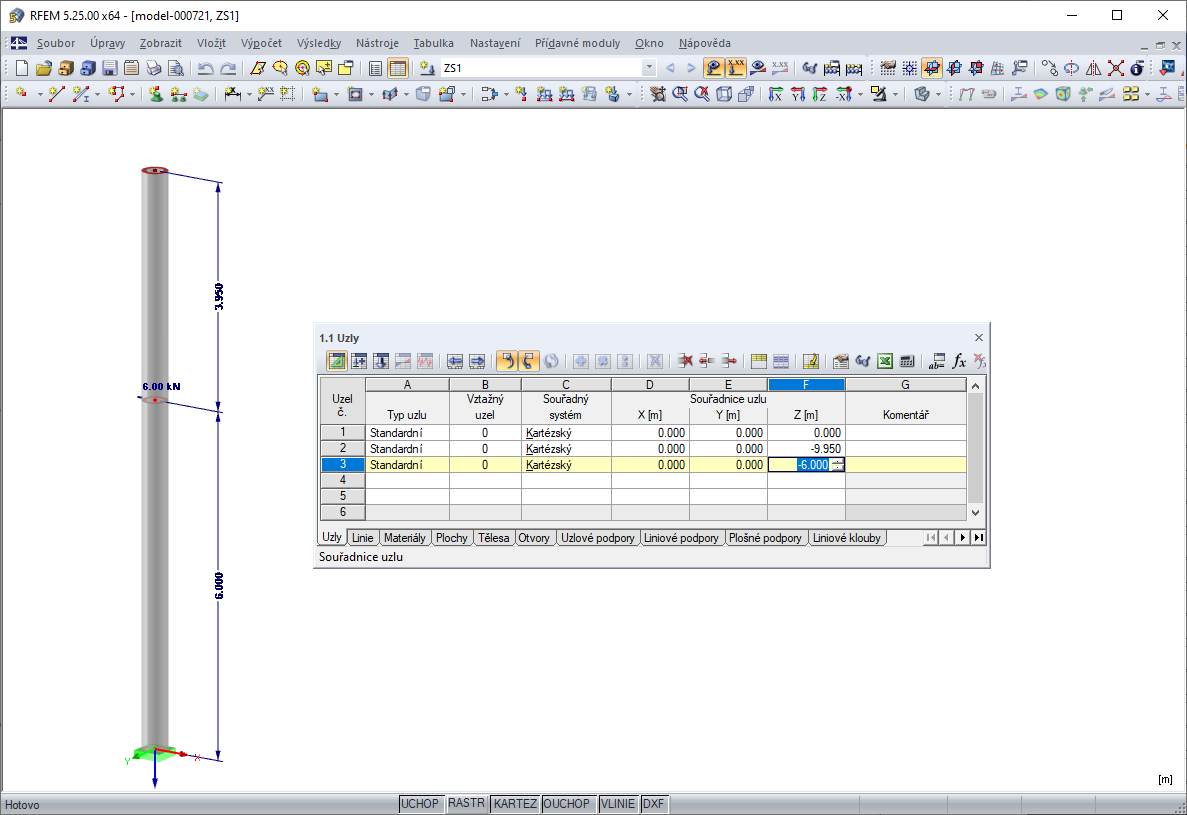1187x815 pixels.
Task: Open the Soubor menu
Action: [x=56, y=43]
